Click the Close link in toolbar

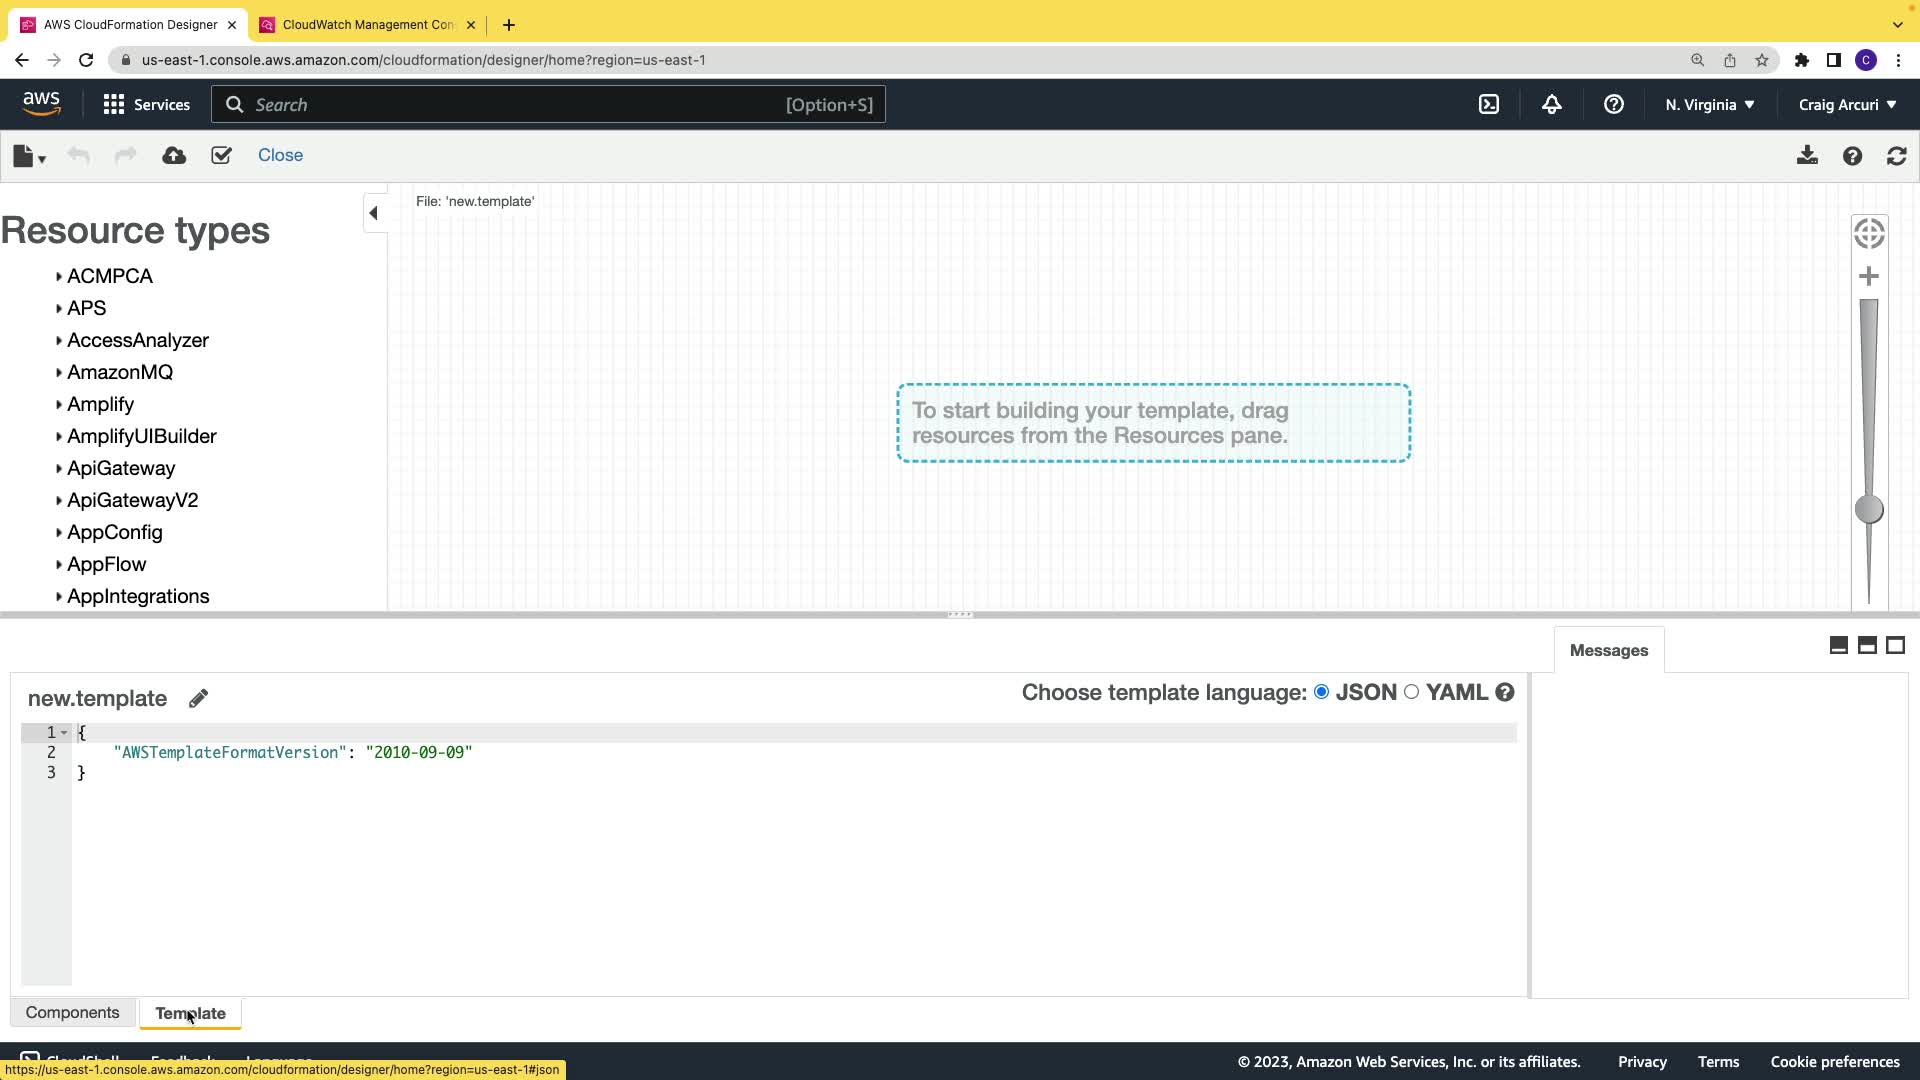(x=280, y=156)
